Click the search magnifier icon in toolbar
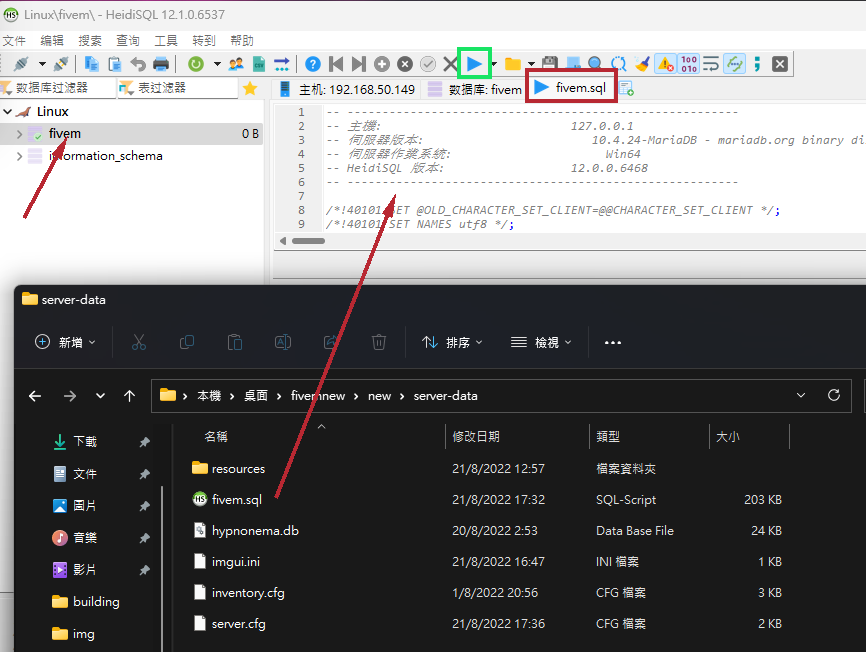Screen dimensions: 866x652 [x=593, y=64]
